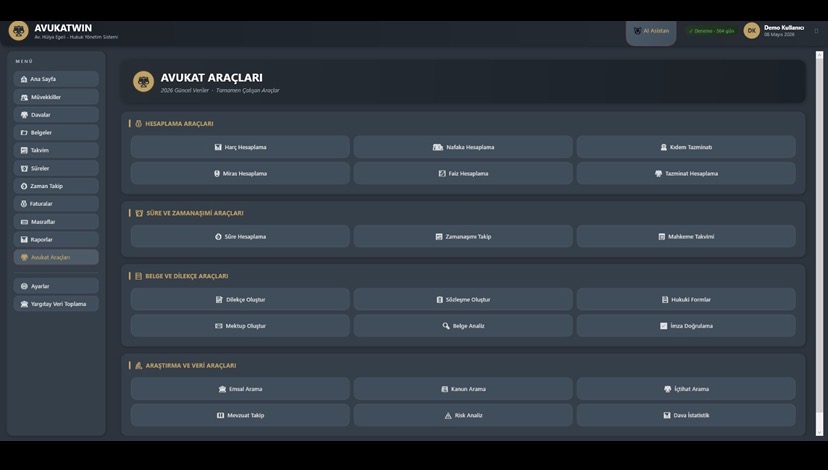
Task: Click the AVUKATWIN logo emblem
Action: 18,31
